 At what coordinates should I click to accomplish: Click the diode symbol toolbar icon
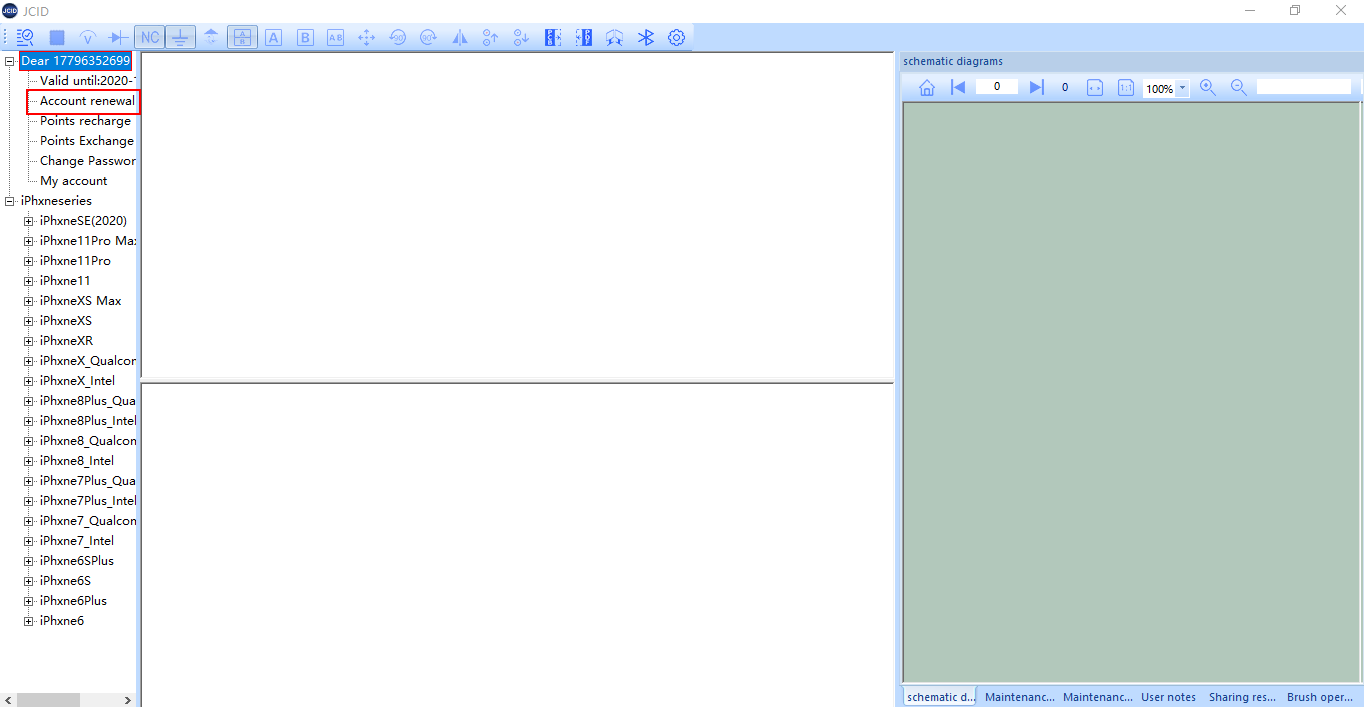(x=118, y=38)
